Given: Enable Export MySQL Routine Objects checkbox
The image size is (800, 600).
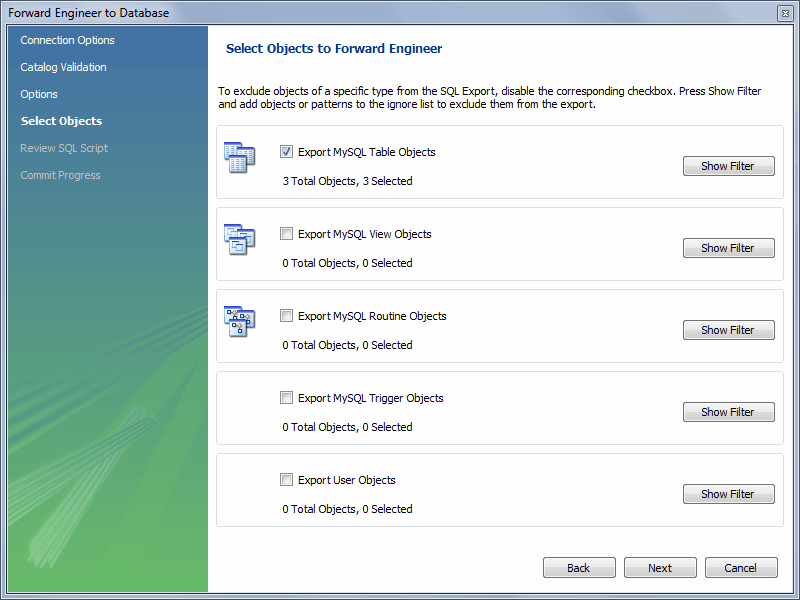Looking at the screenshot, I should 287,316.
